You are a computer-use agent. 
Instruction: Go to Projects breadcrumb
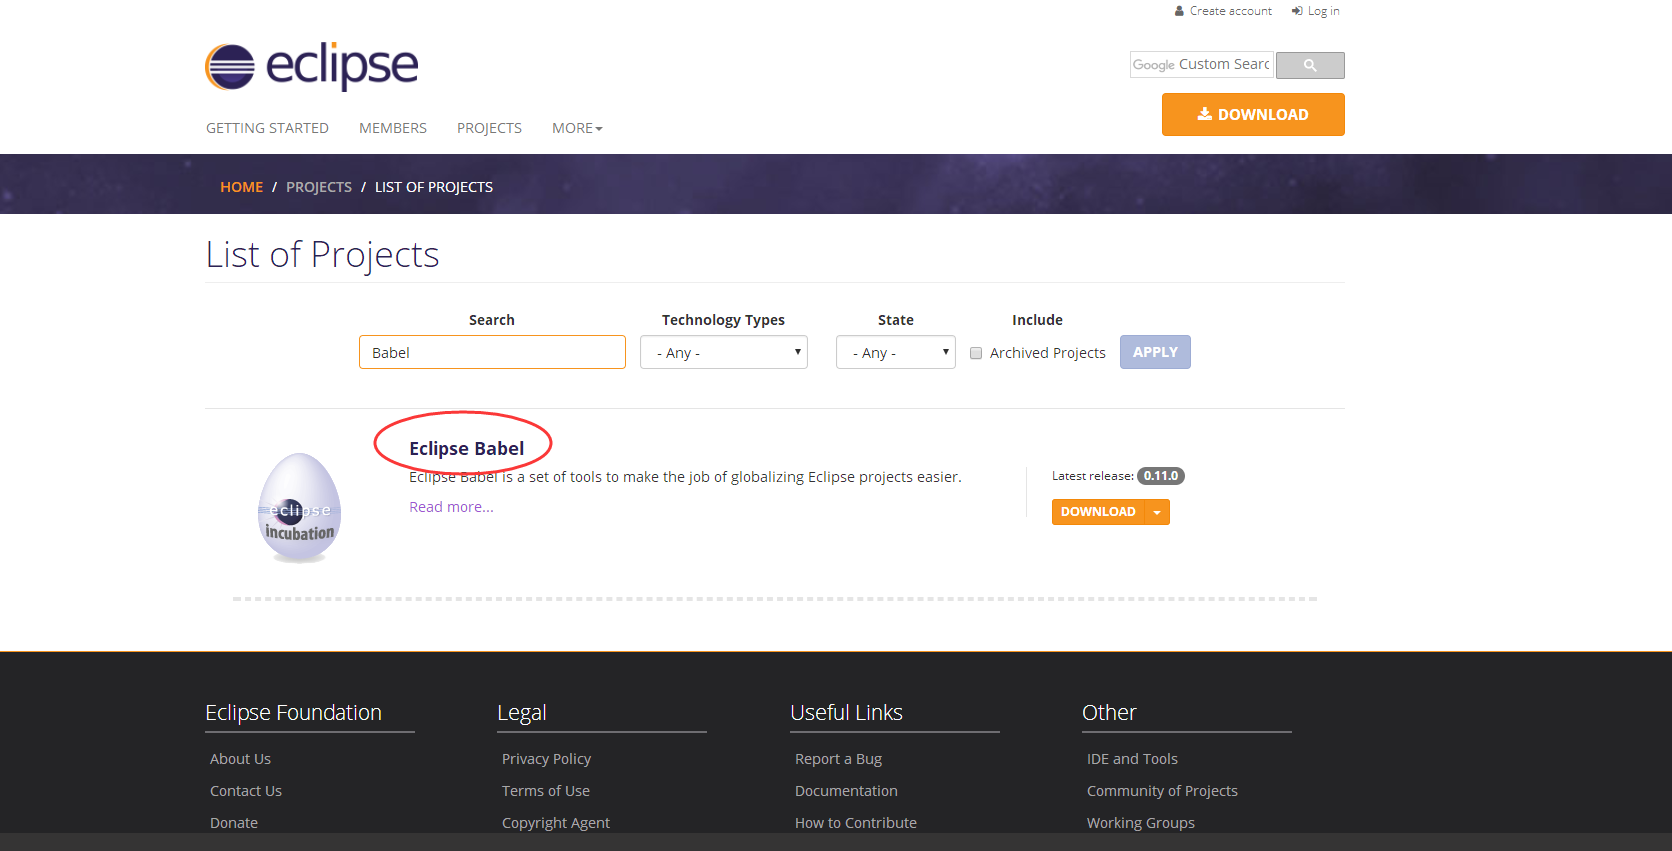[x=319, y=187]
